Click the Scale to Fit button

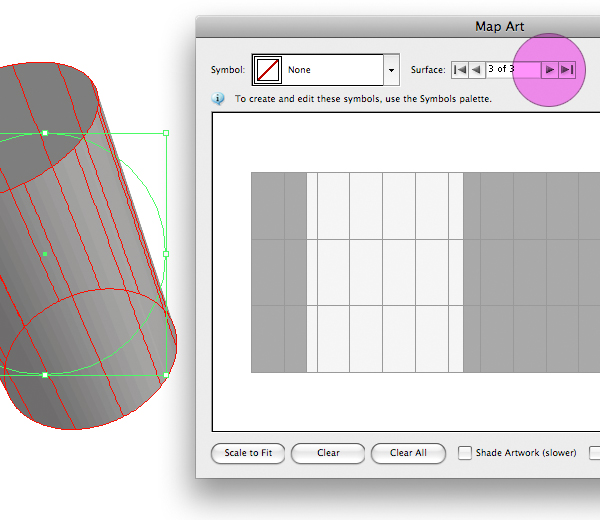click(248, 453)
